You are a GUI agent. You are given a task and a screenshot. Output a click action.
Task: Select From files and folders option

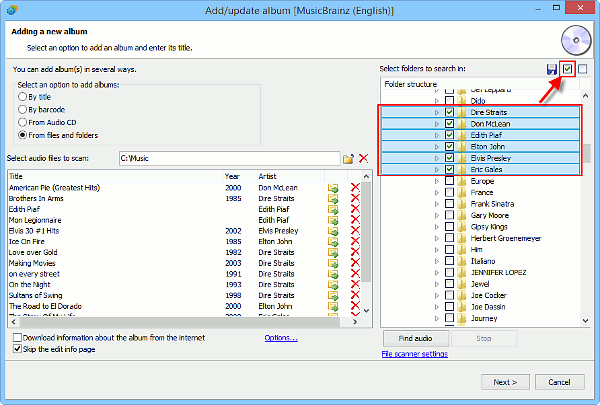[x=23, y=135]
